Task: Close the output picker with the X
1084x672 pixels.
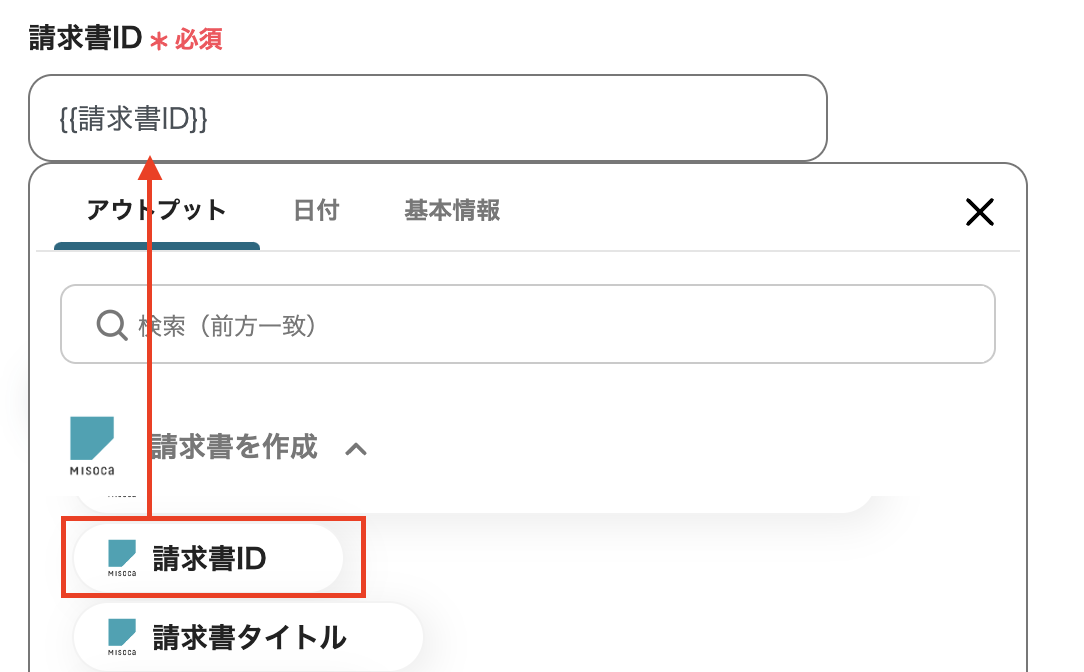Action: pos(979,211)
